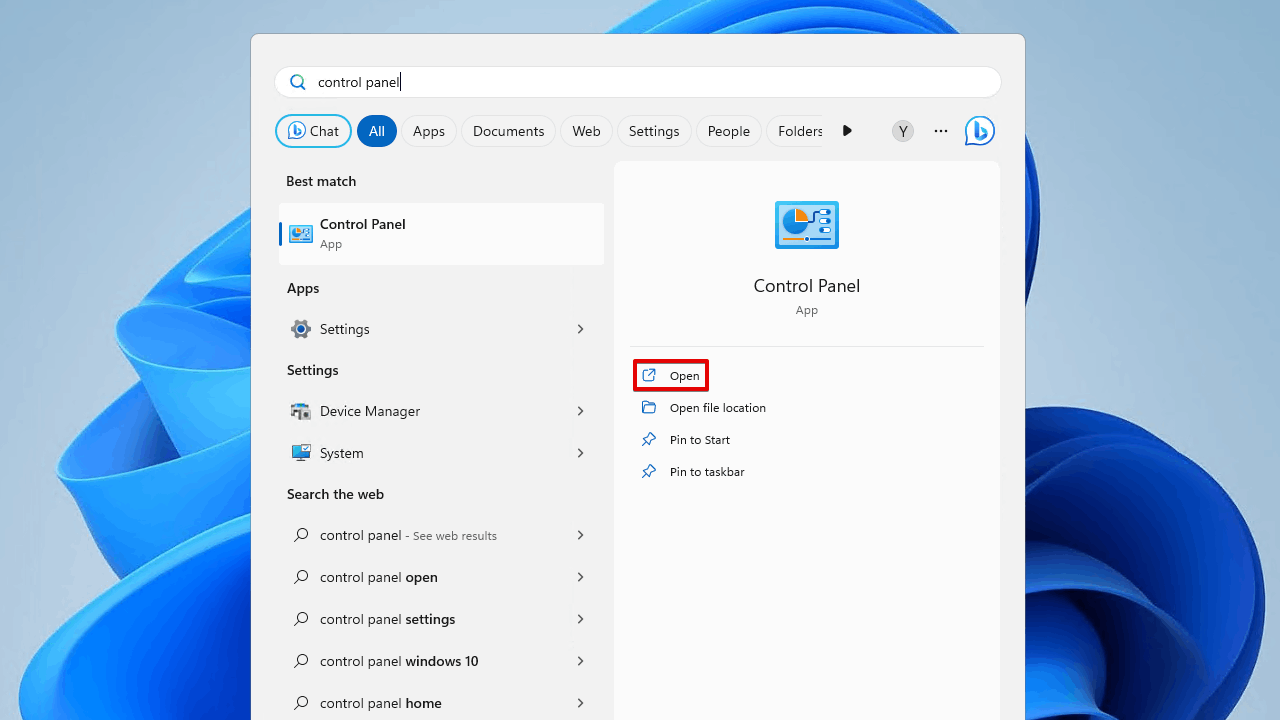
Task: Click the System monitor icon
Action: pyautogui.click(x=300, y=453)
